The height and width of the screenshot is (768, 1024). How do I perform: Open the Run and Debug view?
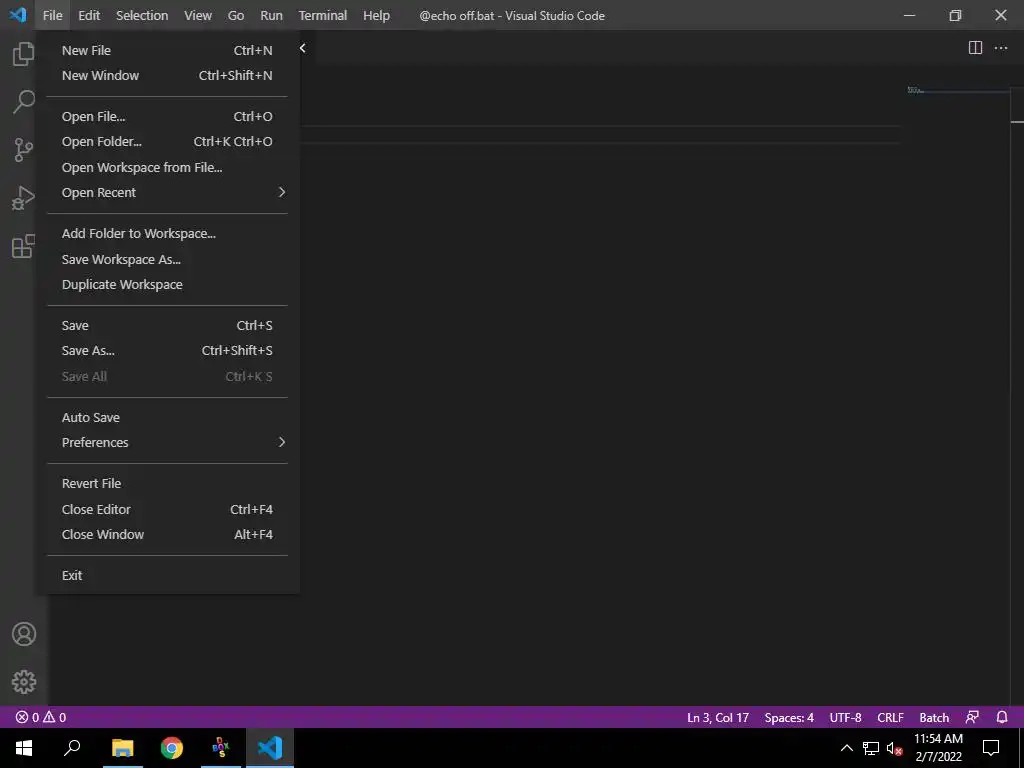(24, 198)
